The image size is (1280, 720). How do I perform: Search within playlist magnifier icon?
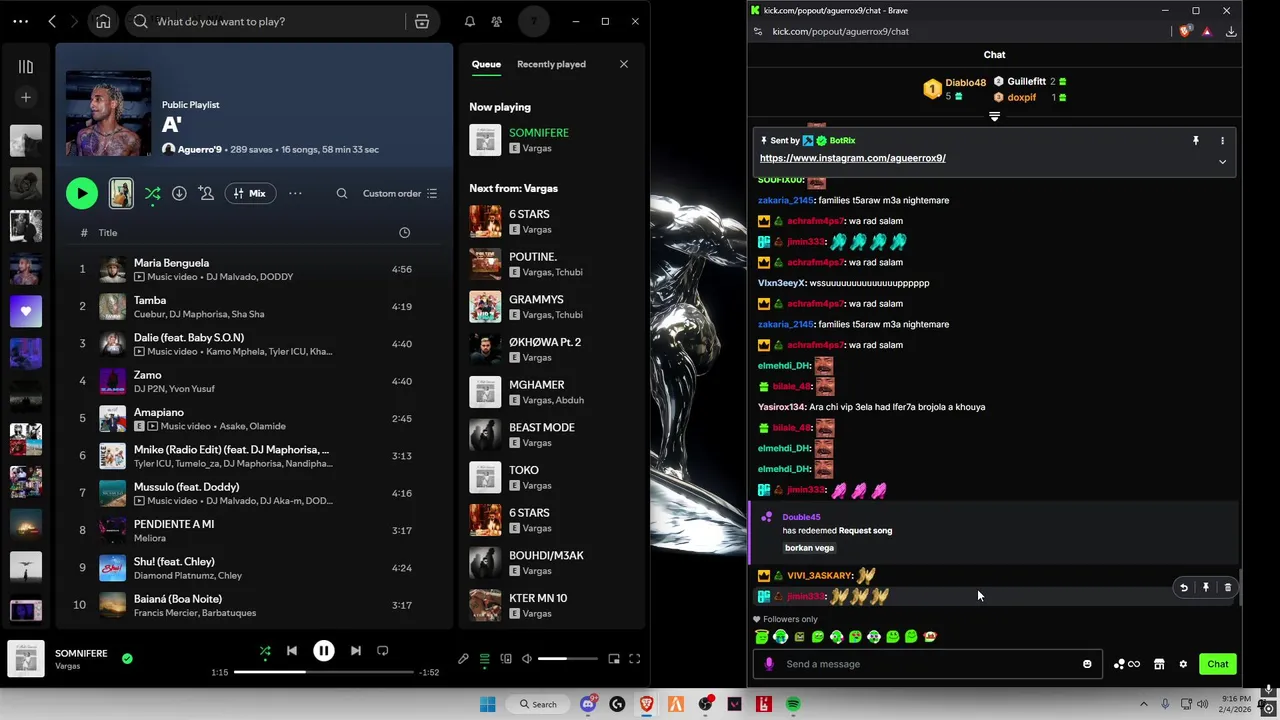point(342,193)
